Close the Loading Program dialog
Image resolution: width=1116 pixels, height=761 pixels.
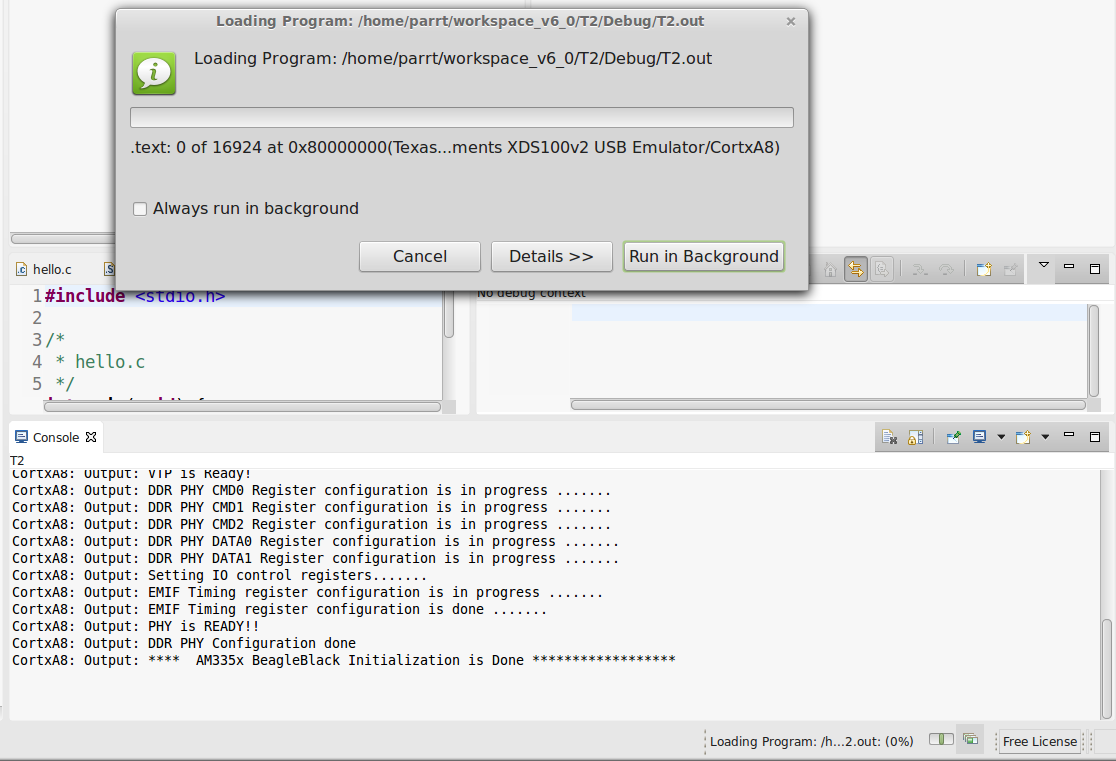(x=791, y=21)
